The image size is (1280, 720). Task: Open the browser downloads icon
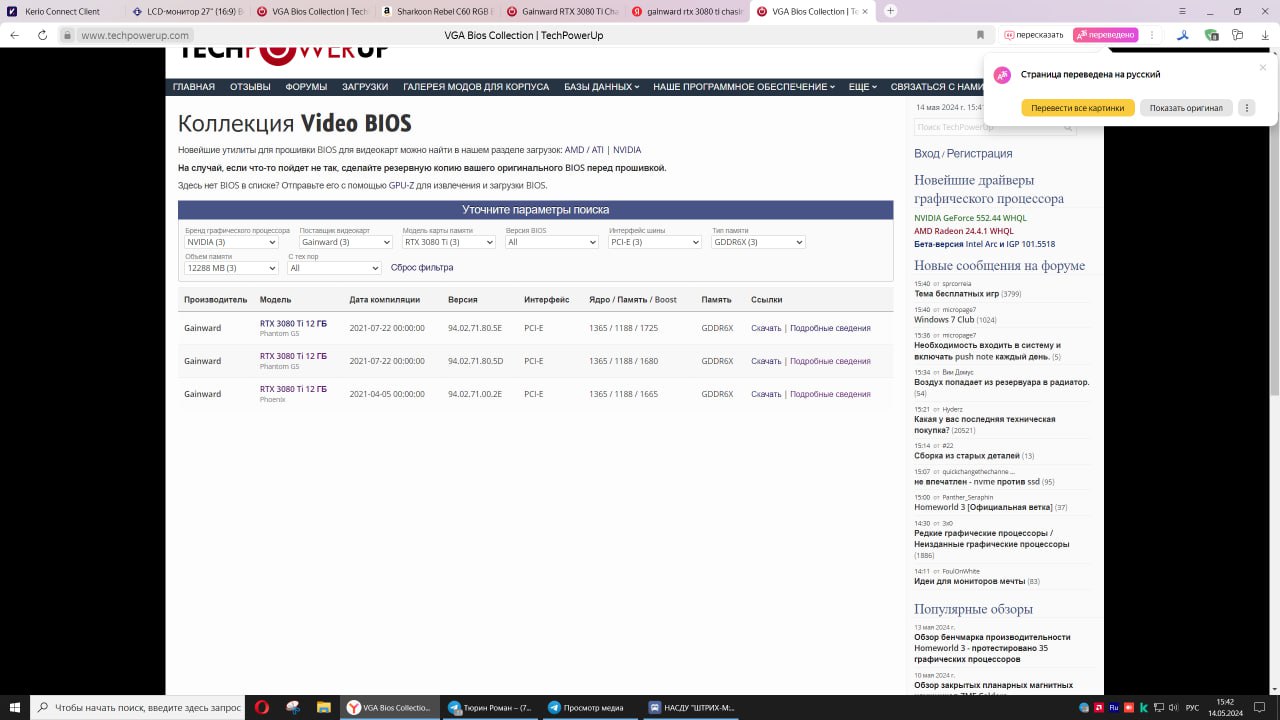click(x=1264, y=35)
